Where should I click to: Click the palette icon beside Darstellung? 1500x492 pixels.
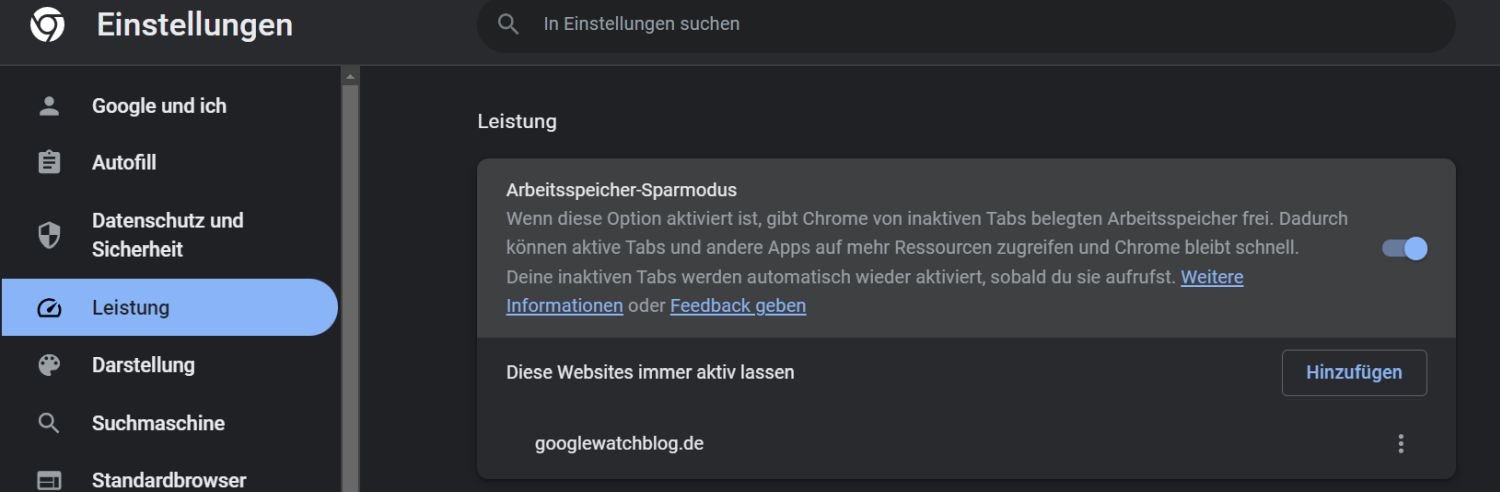[x=49, y=365]
